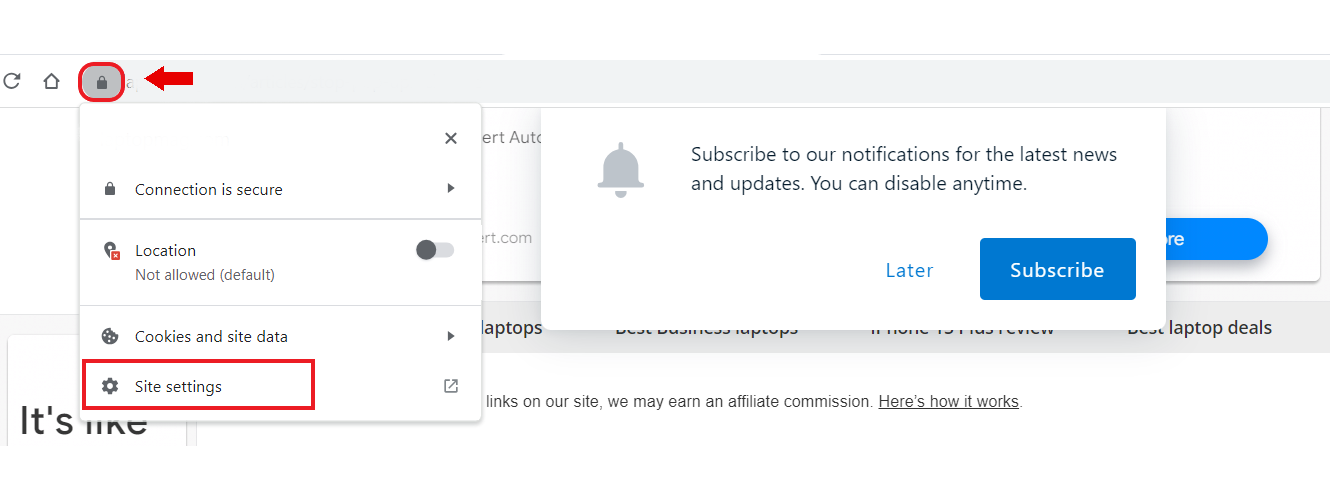1330x500 pixels.
Task: Open the Best laptop deals tab
Action: point(1199,328)
